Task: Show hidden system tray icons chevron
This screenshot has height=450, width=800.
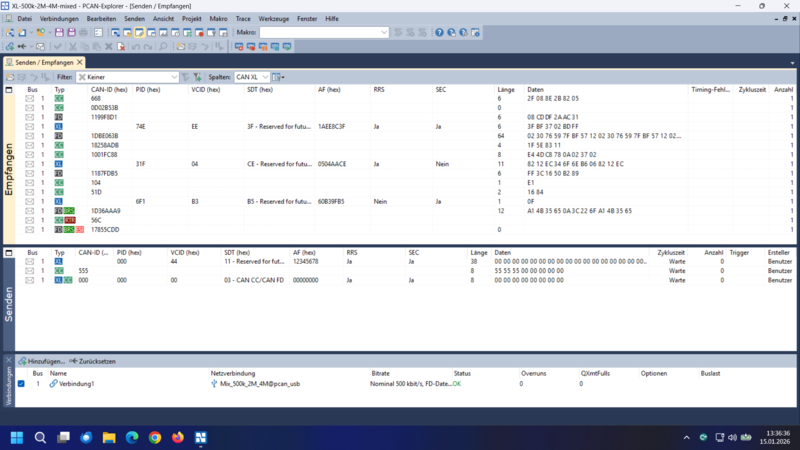Action: click(x=686, y=437)
